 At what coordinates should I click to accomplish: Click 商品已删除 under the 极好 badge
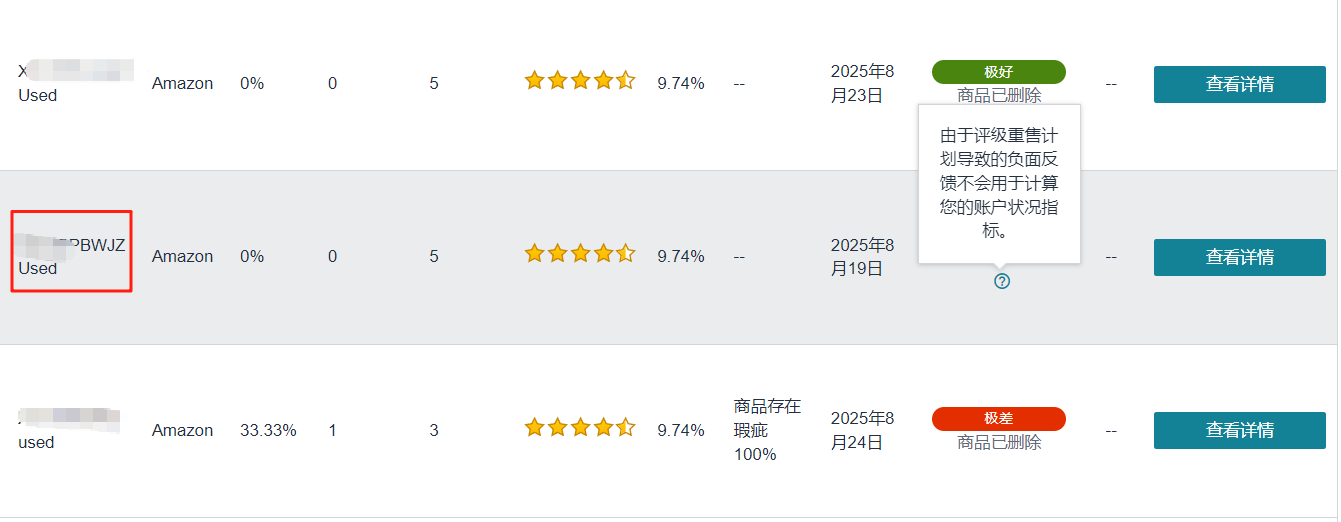[x=999, y=96]
